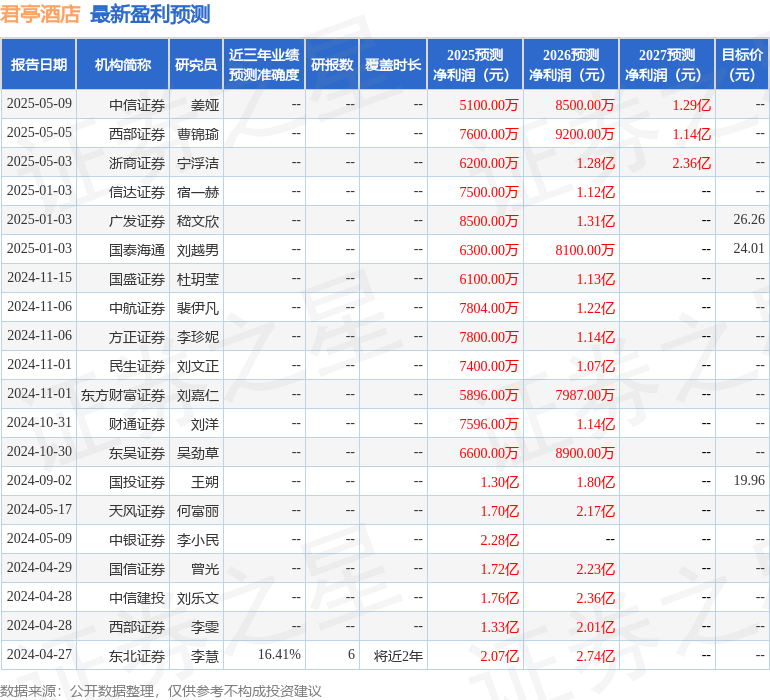This screenshot has width=770, height=700.
Task: Sort by the 报告日期 column header
Action: pyautogui.click(x=39, y=65)
